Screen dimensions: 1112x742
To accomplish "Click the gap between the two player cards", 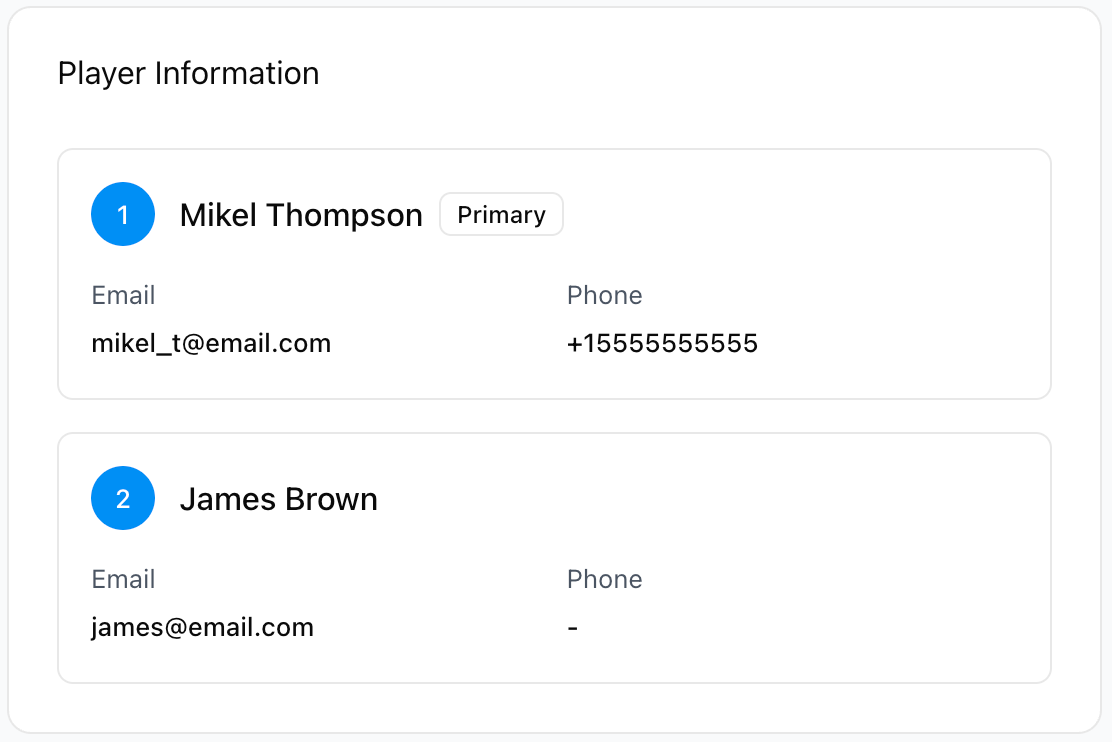I will click(x=555, y=416).
